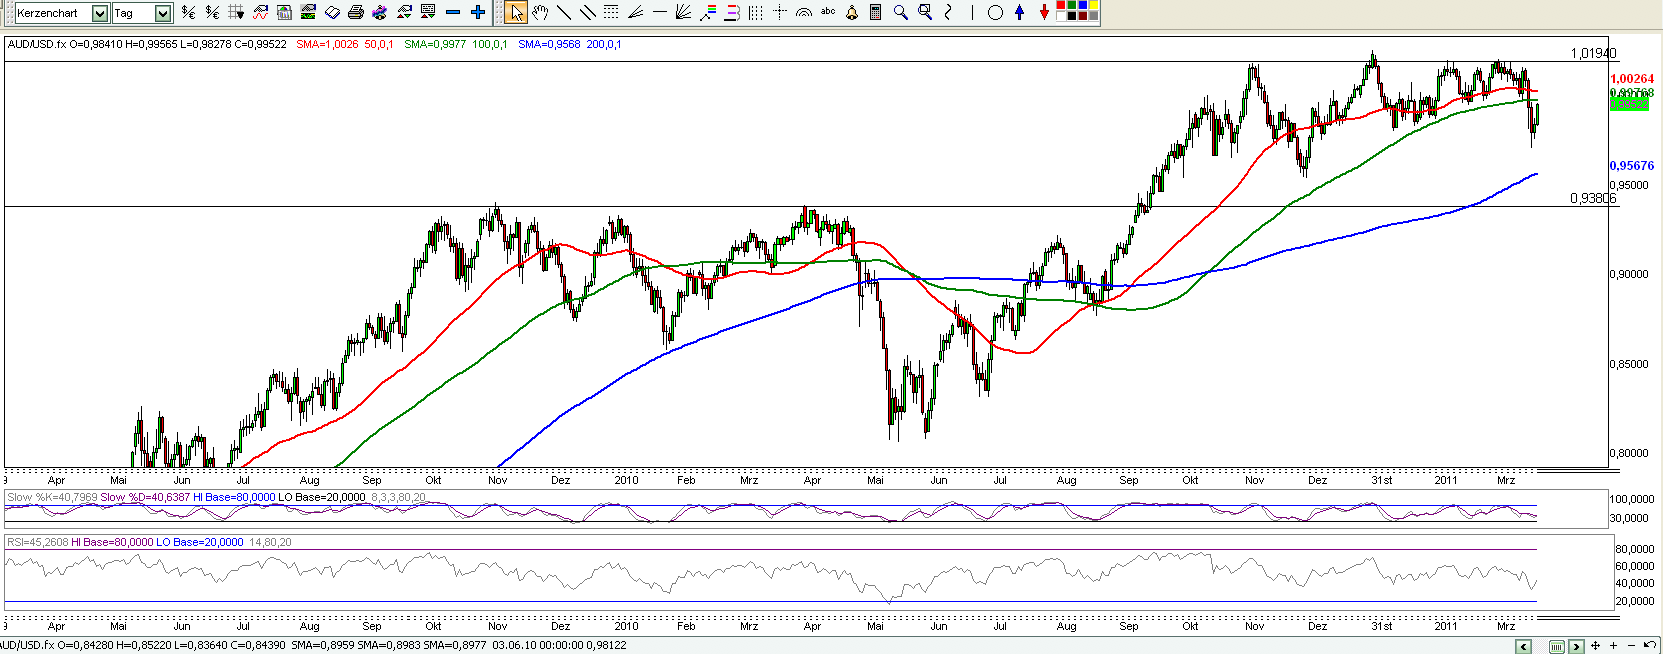Open the grid options icon
This screenshot has width=1663, height=654.
236,12
